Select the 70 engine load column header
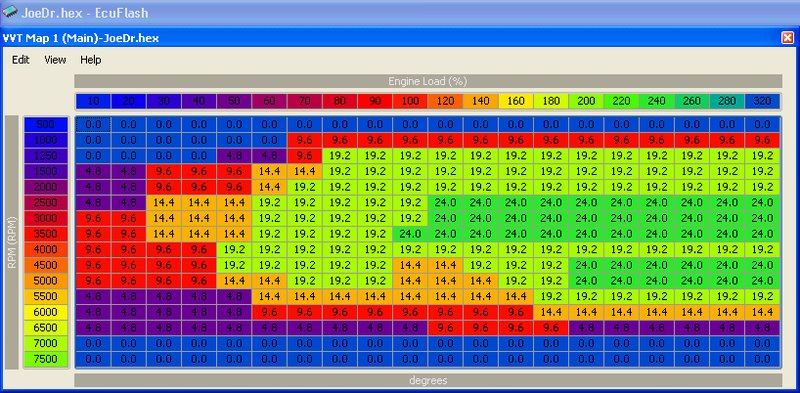The width and height of the screenshot is (800, 393). pyautogui.click(x=304, y=101)
